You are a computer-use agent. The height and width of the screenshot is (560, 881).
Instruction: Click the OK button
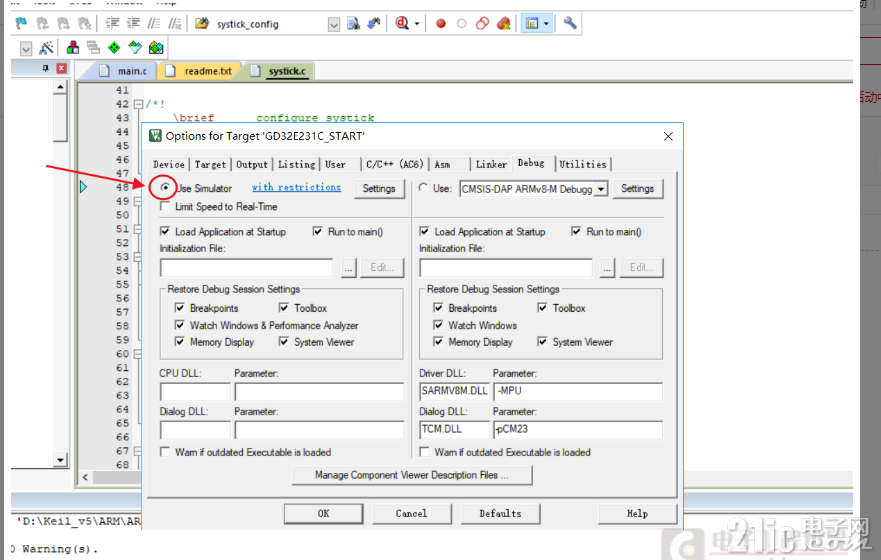(323, 513)
